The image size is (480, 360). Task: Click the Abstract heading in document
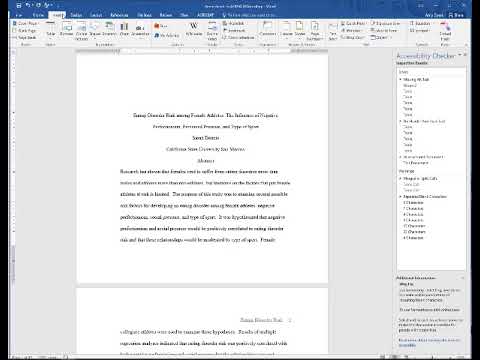[206, 161]
